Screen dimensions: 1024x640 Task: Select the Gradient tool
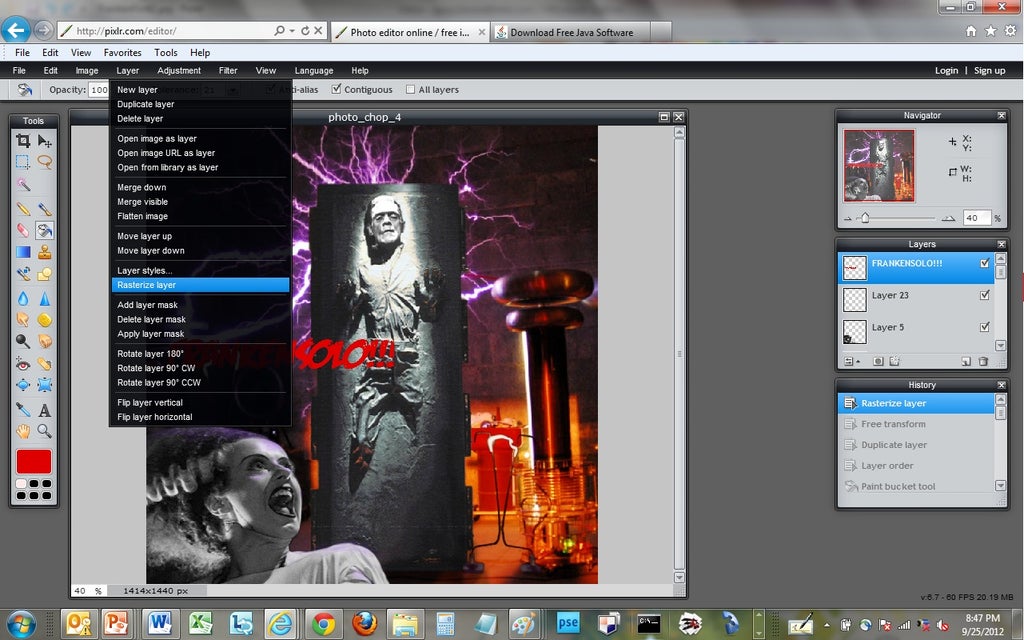click(23, 251)
